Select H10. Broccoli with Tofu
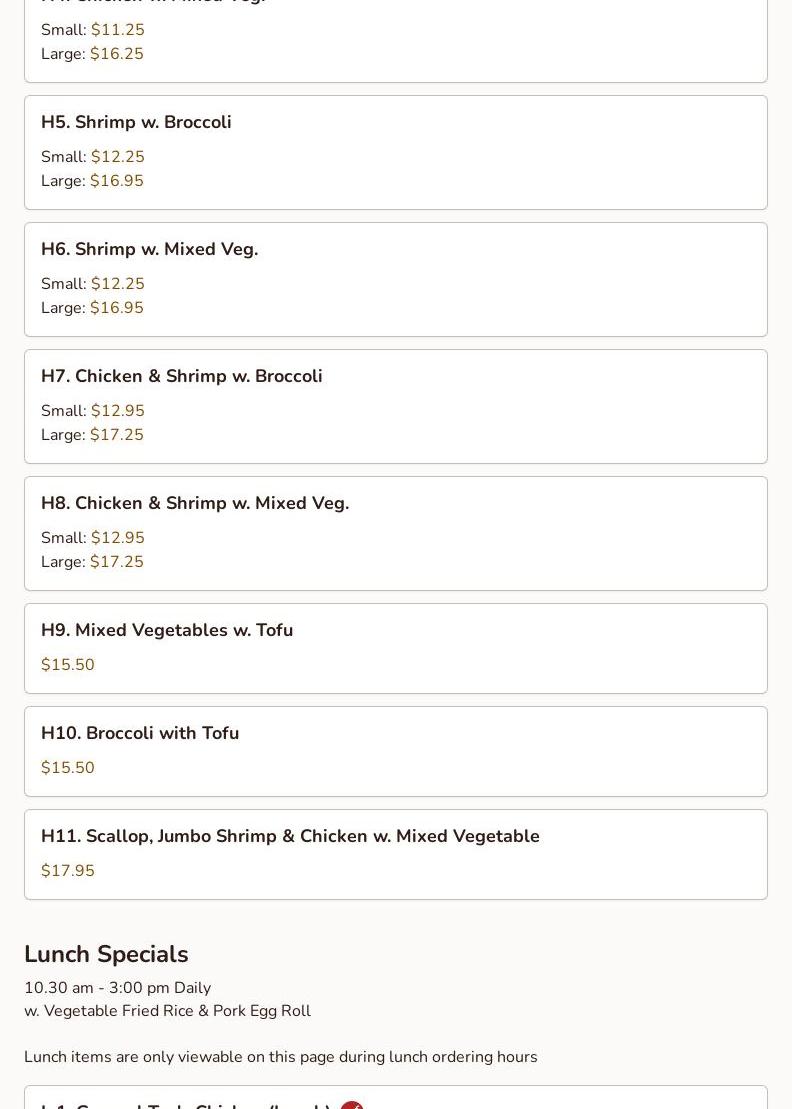This screenshot has height=1109, width=792. (139, 733)
